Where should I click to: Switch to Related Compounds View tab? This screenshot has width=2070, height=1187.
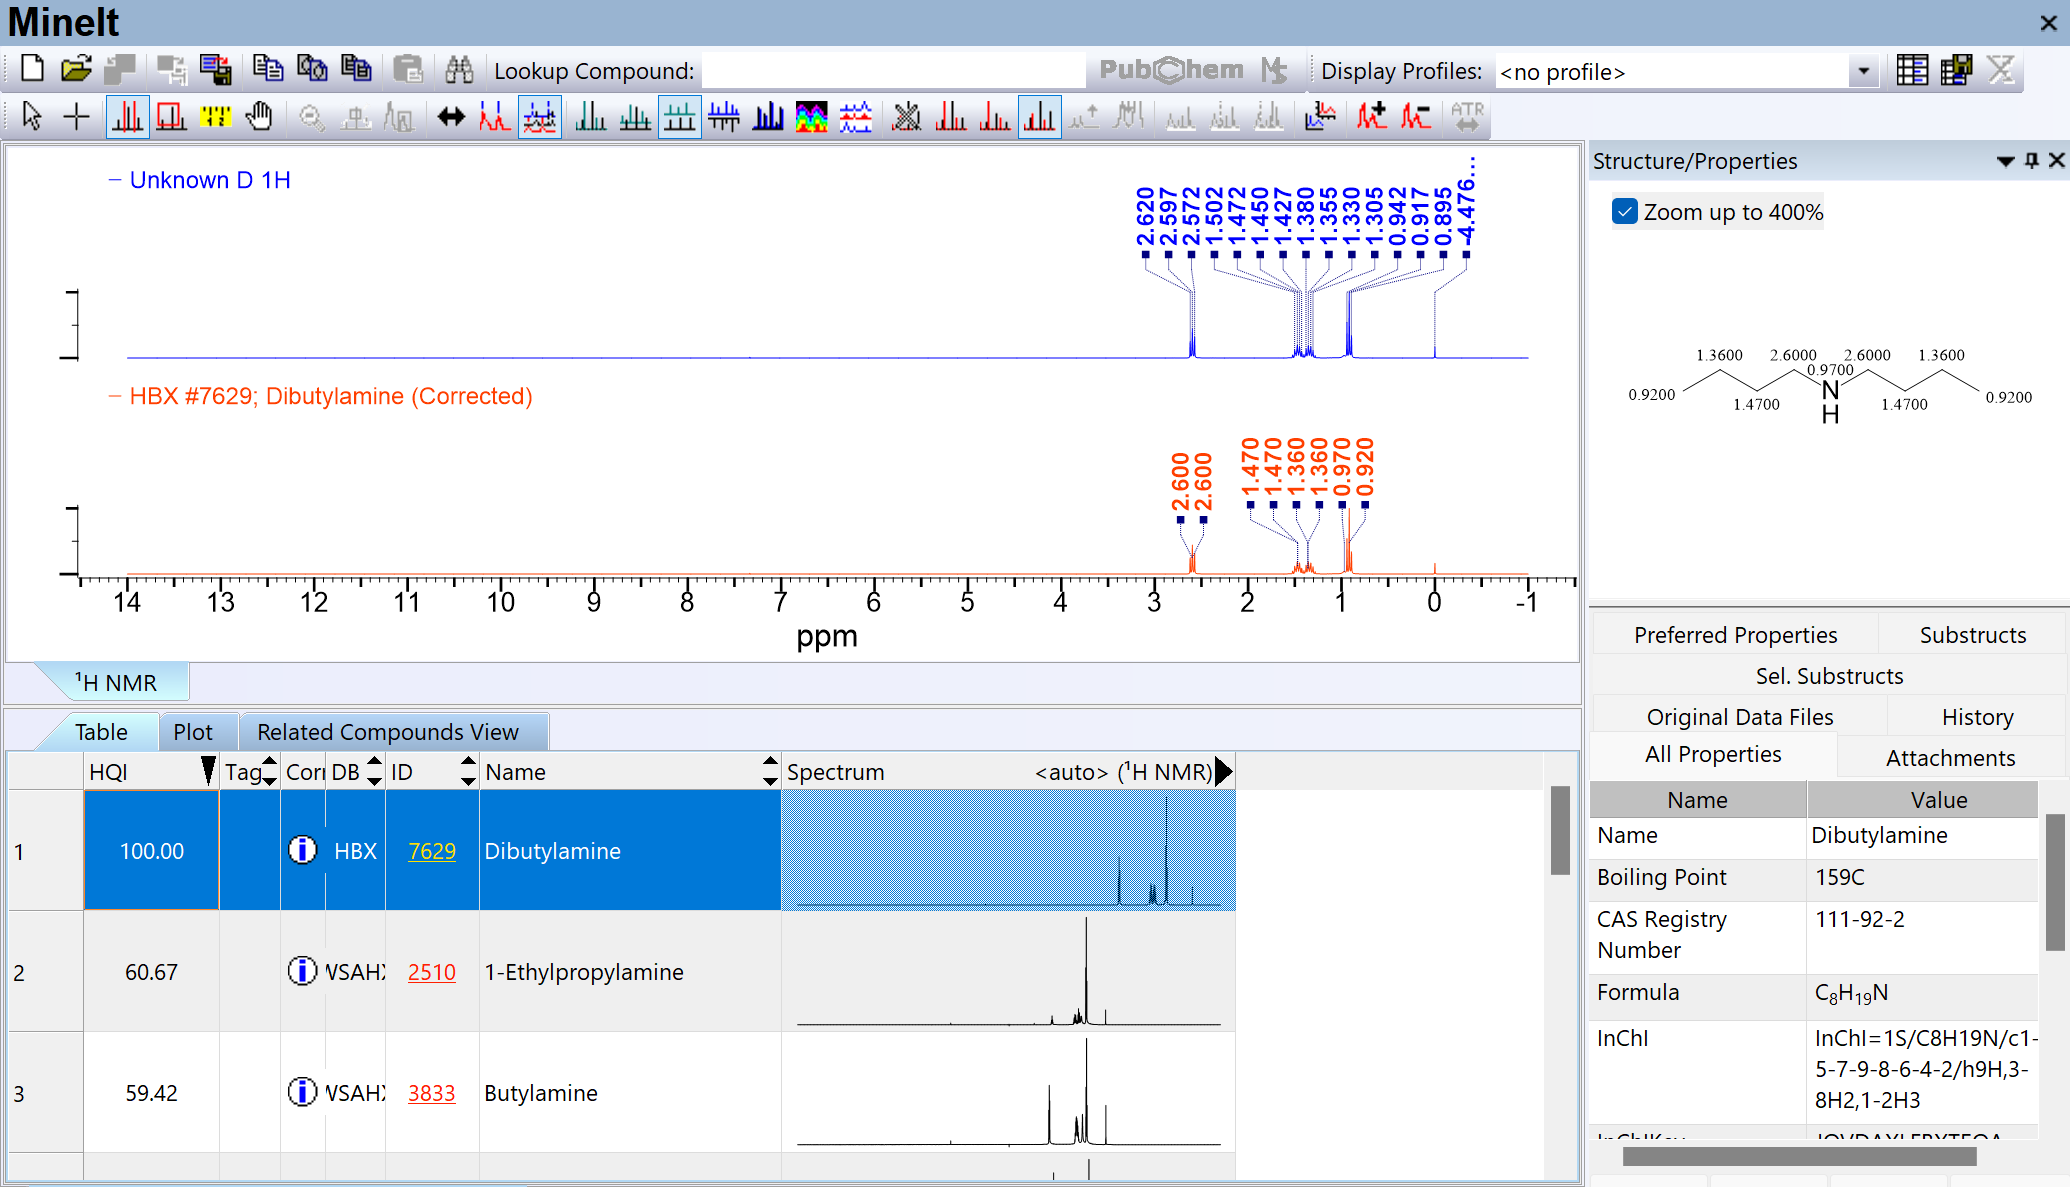[x=388, y=732]
